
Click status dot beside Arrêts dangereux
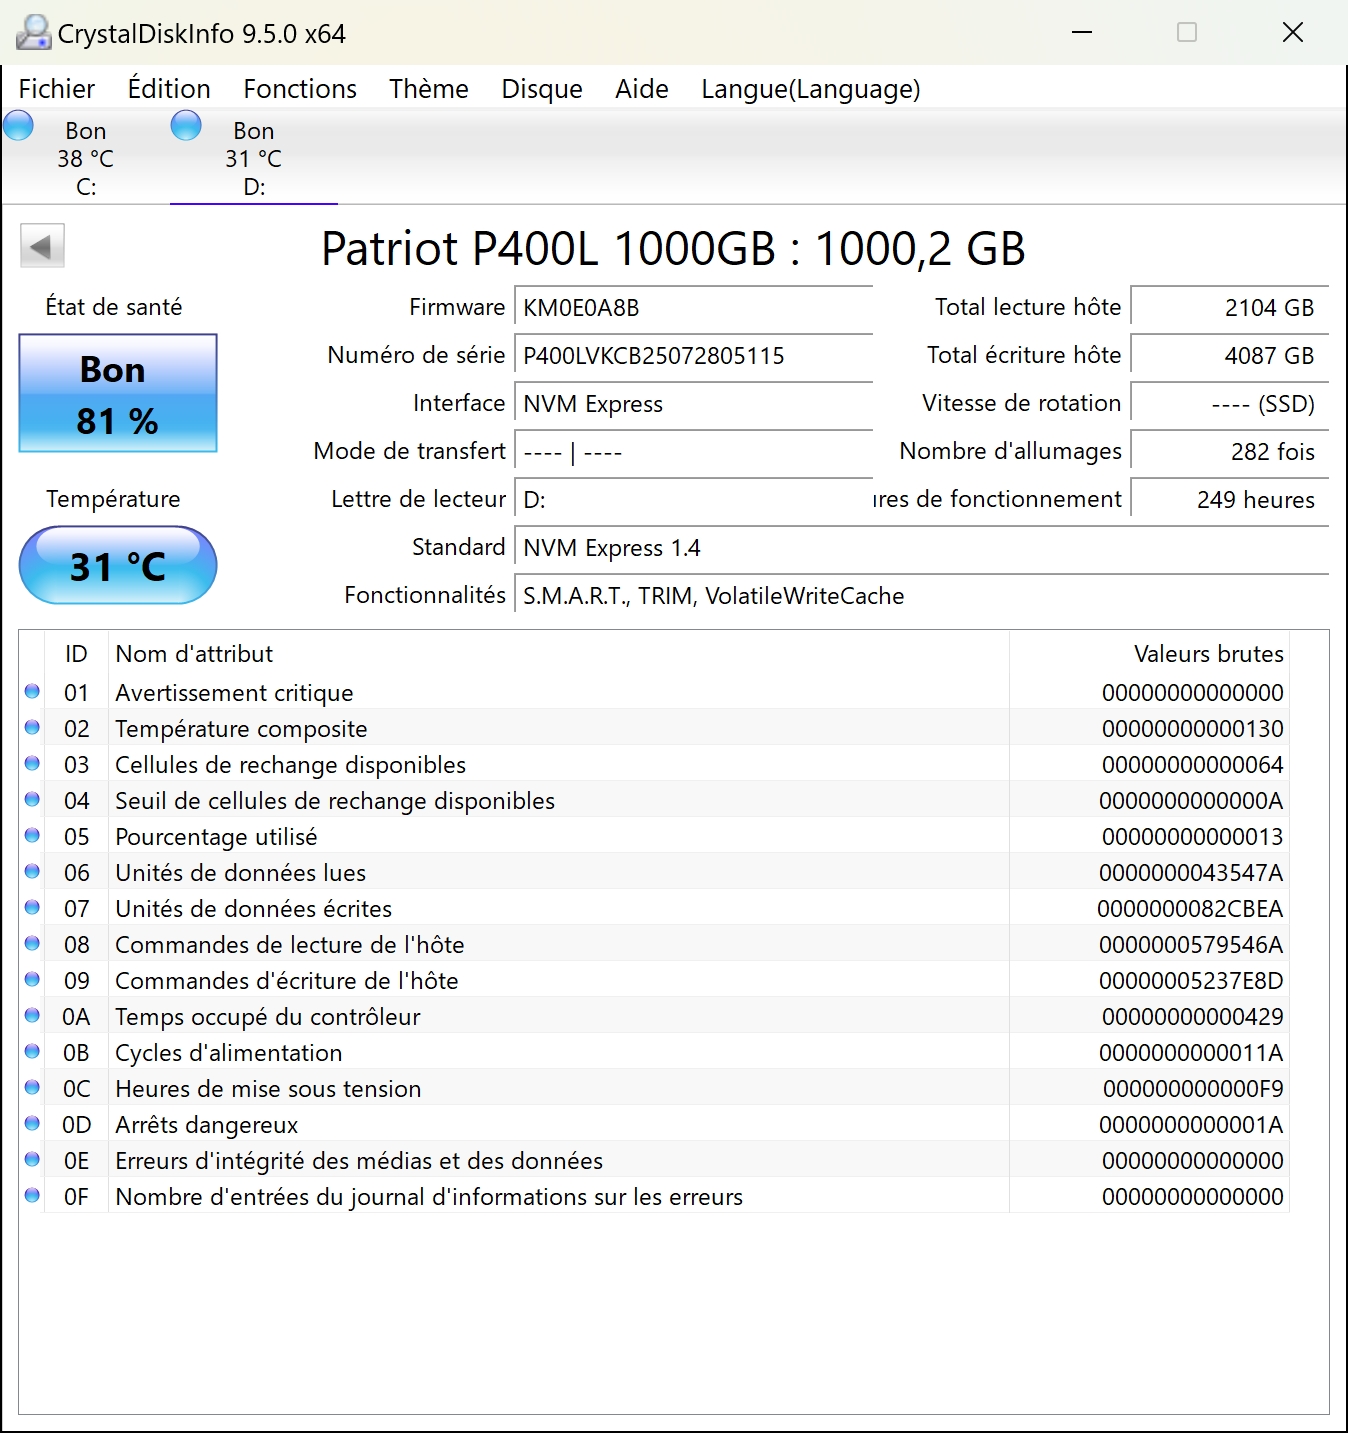(32, 1124)
